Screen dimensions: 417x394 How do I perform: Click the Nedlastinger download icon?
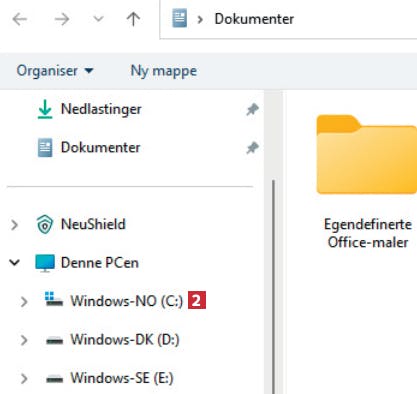45,109
